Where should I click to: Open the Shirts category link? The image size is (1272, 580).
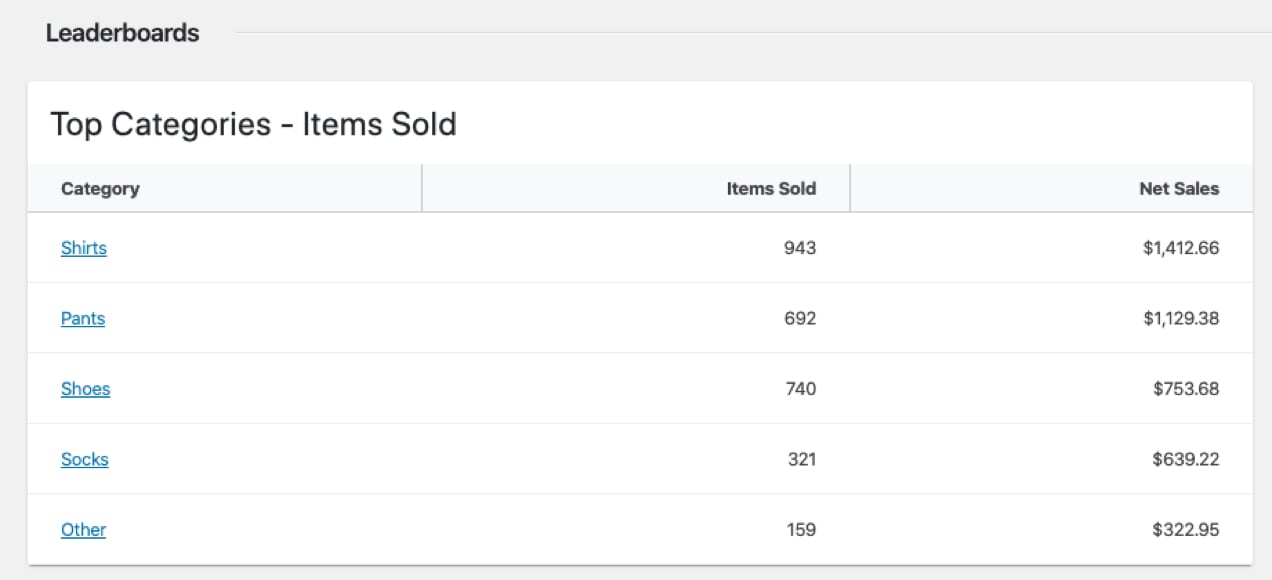pos(84,248)
